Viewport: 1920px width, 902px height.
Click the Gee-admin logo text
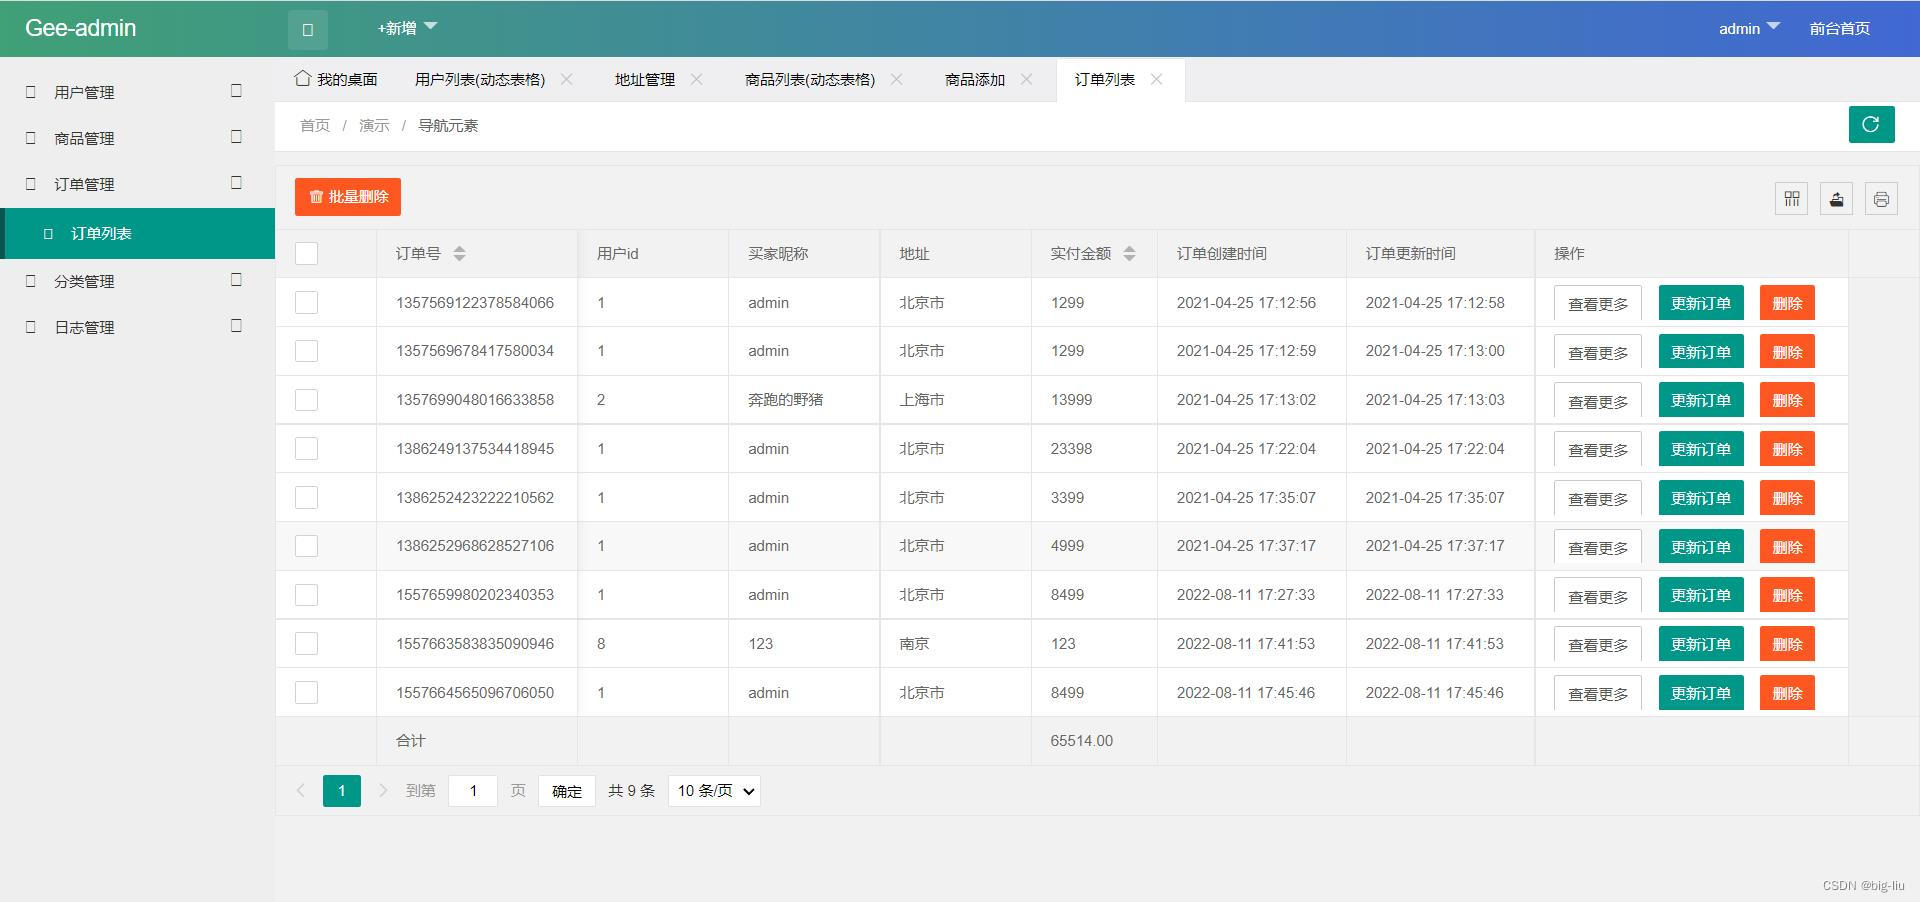click(80, 28)
